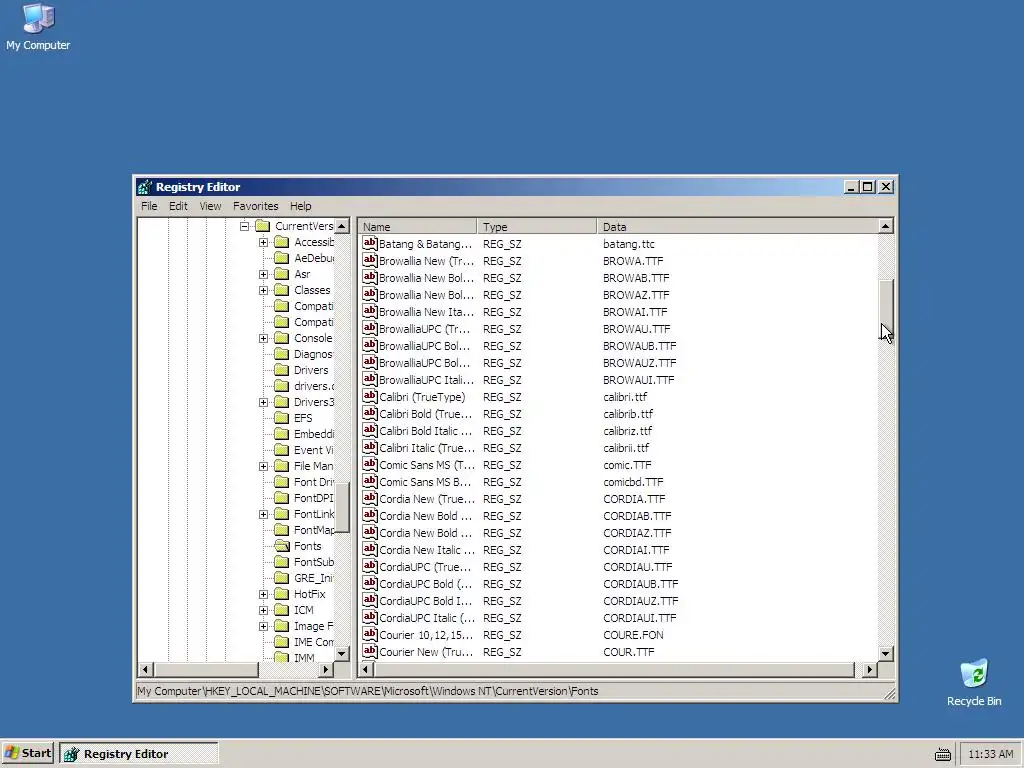Image resolution: width=1024 pixels, height=768 pixels.
Task: Sort by the Type column header
Action: tap(537, 227)
